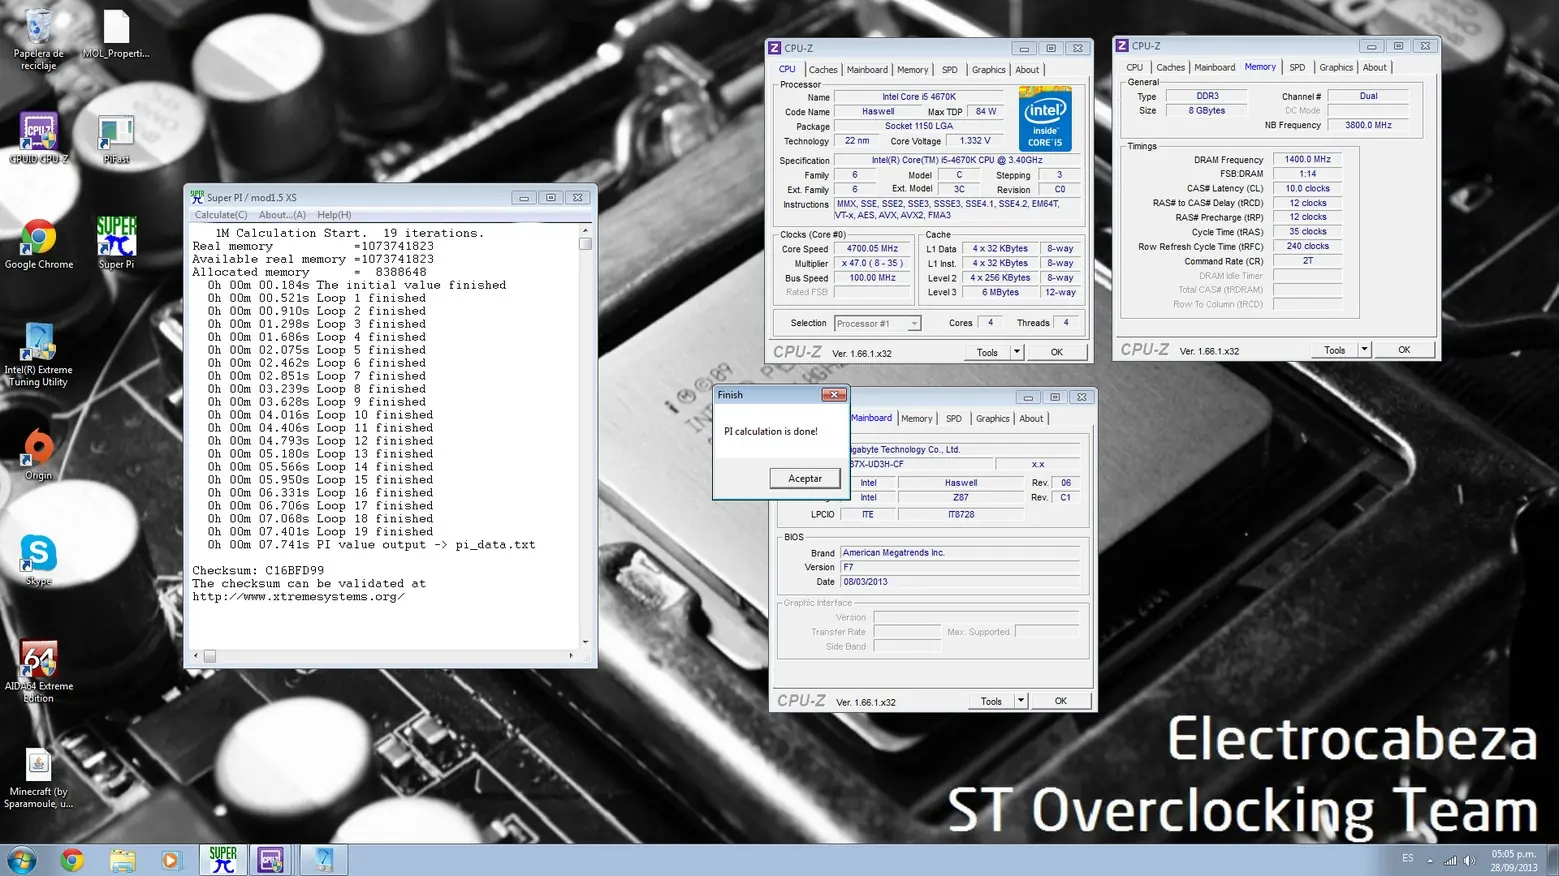Click OK in the CPU-Z Memory window

point(1404,350)
